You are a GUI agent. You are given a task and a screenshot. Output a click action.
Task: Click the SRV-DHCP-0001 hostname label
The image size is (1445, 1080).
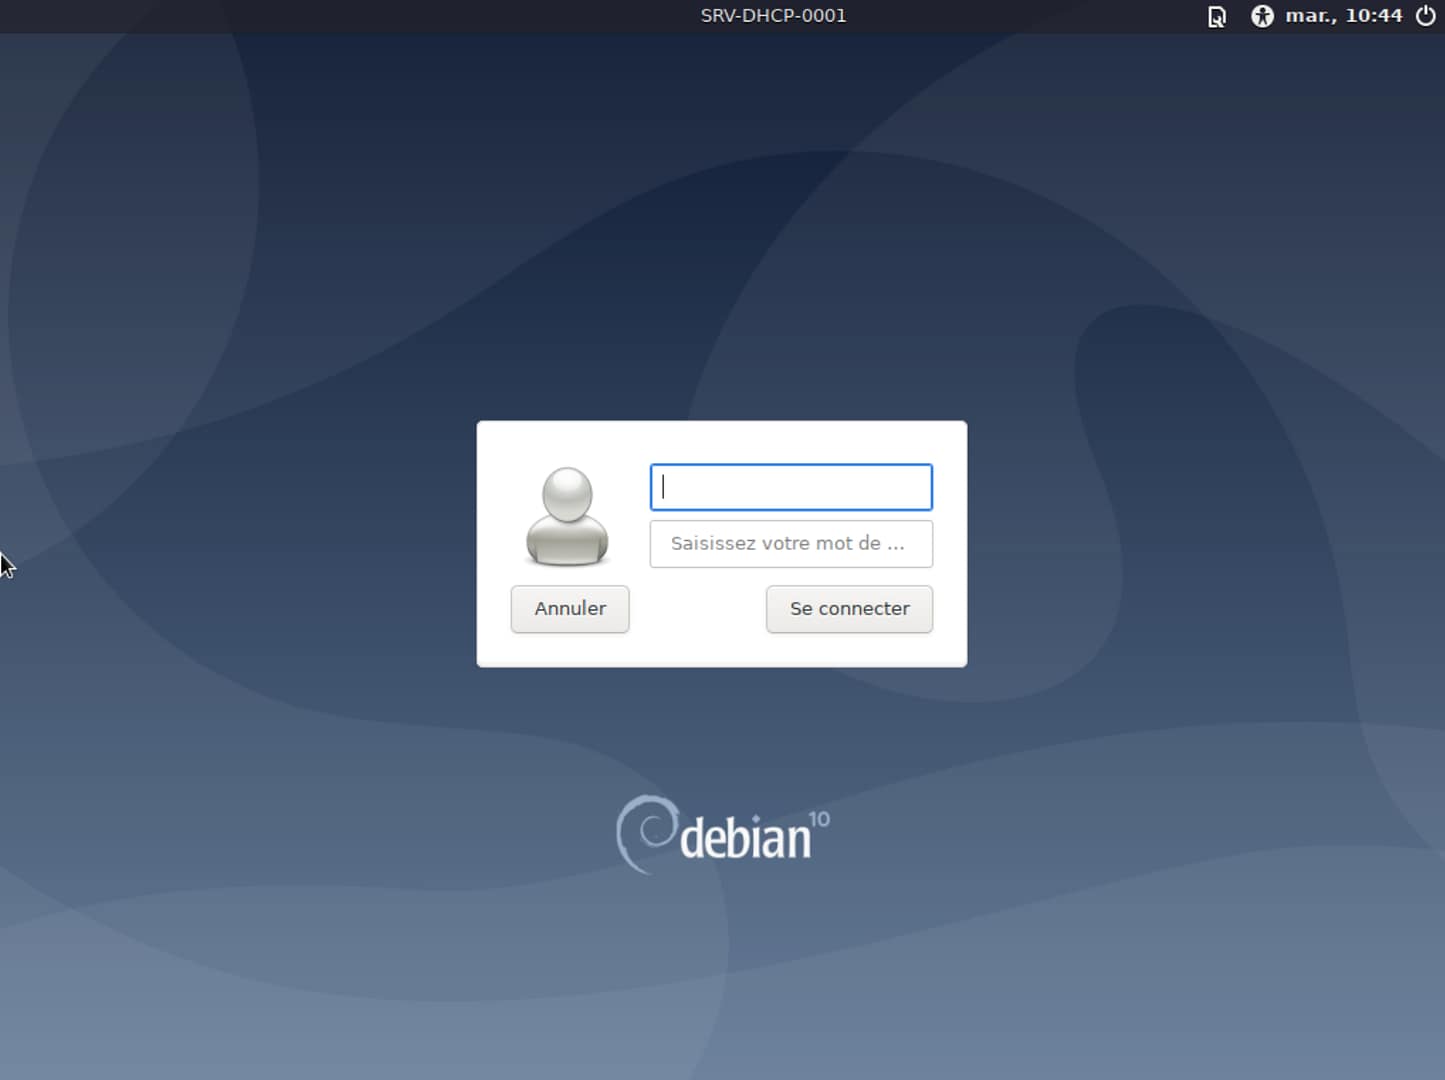click(x=773, y=16)
